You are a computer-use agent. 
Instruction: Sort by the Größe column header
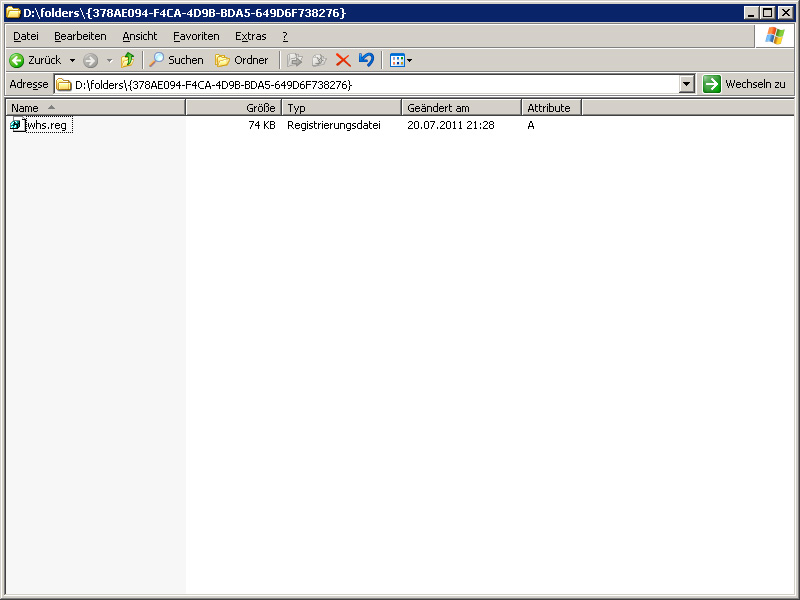pyautogui.click(x=234, y=108)
